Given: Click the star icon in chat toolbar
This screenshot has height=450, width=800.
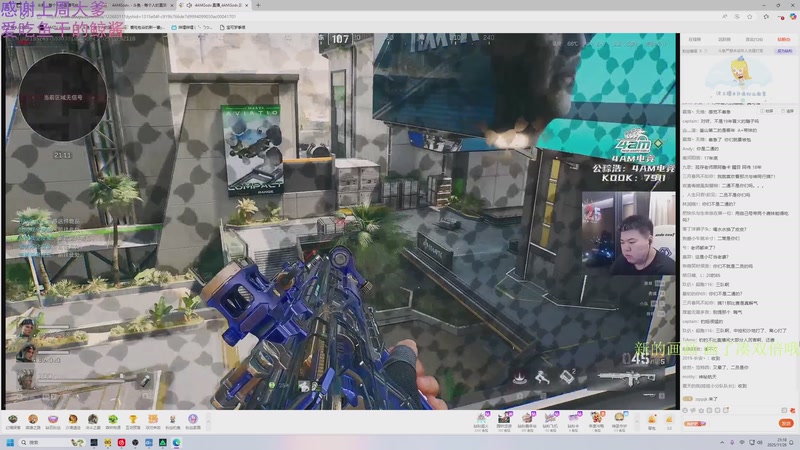Looking at the screenshot, I should 702,410.
